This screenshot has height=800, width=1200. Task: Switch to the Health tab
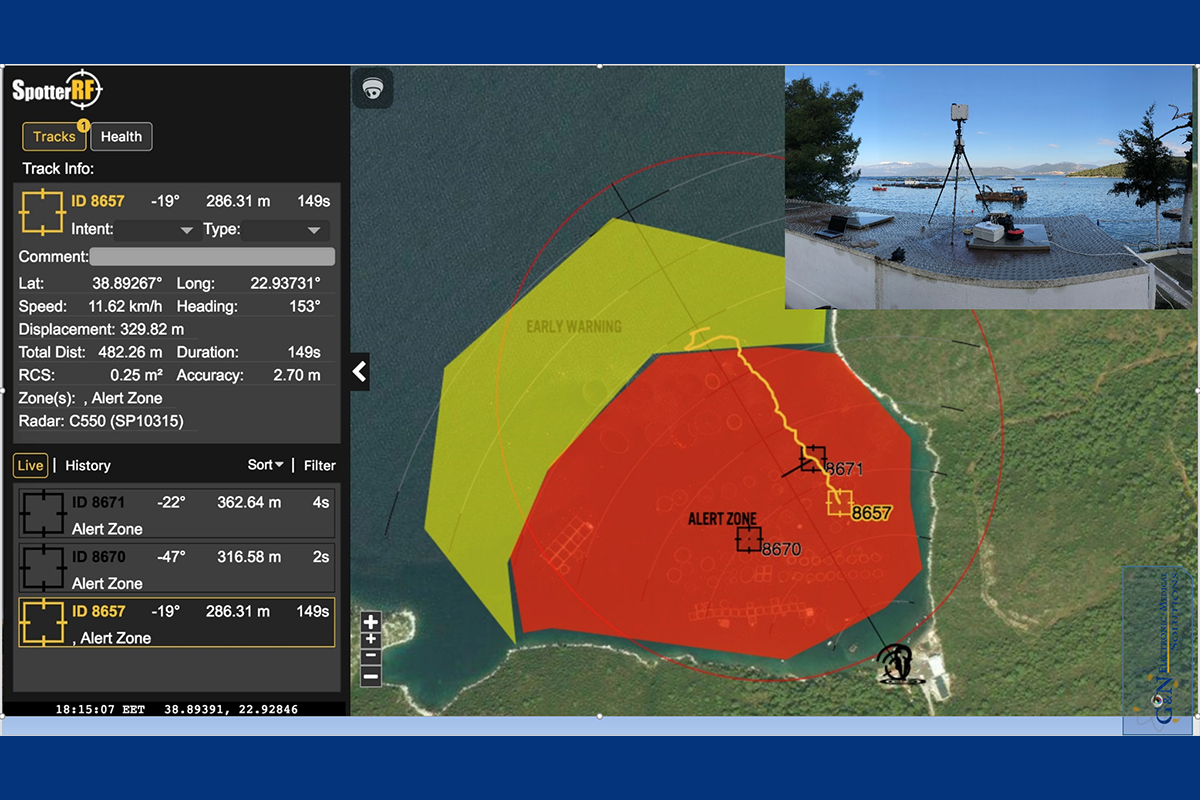pos(121,137)
